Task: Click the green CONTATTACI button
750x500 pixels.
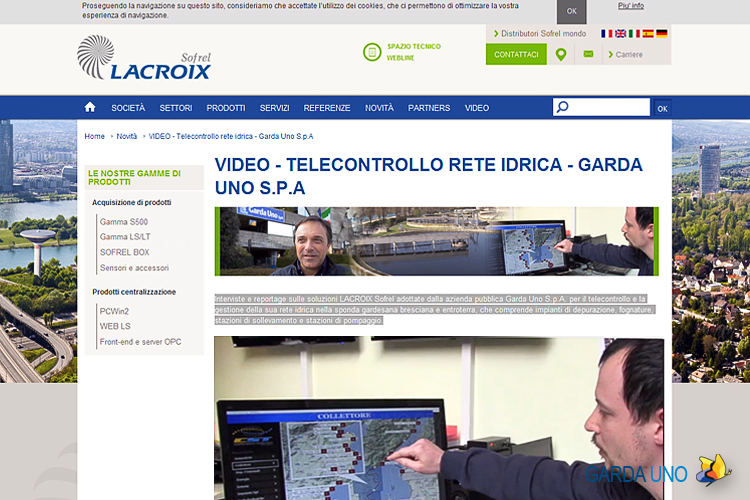Action: tap(516, 55)
